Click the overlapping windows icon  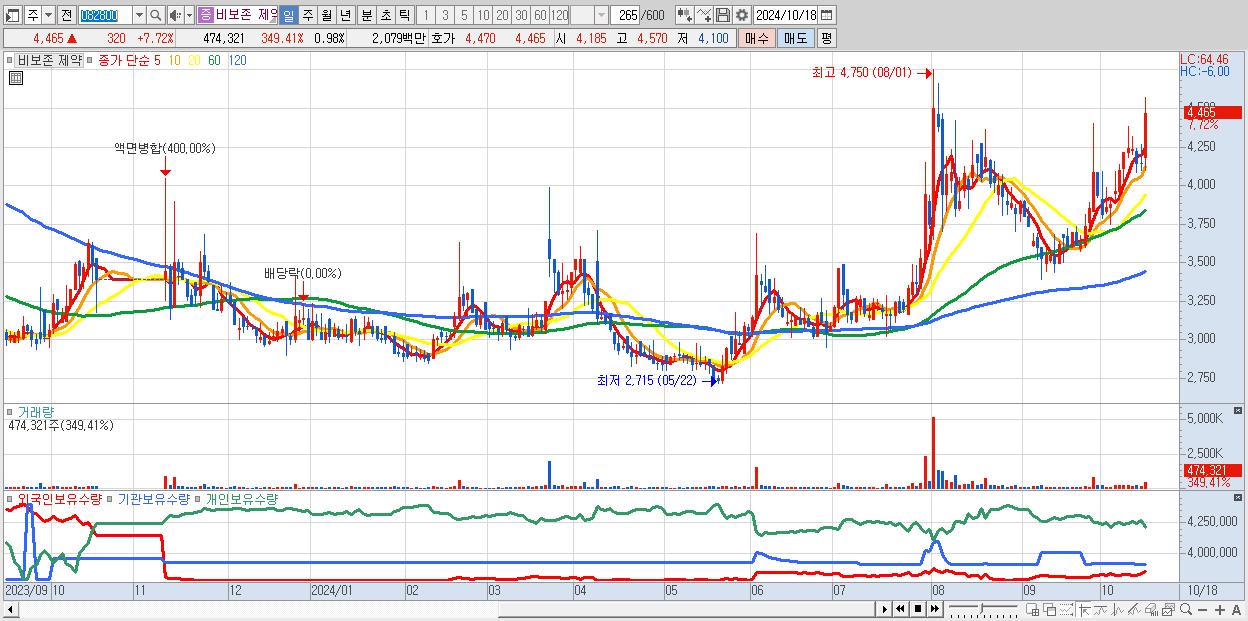tap(1049, 609)
